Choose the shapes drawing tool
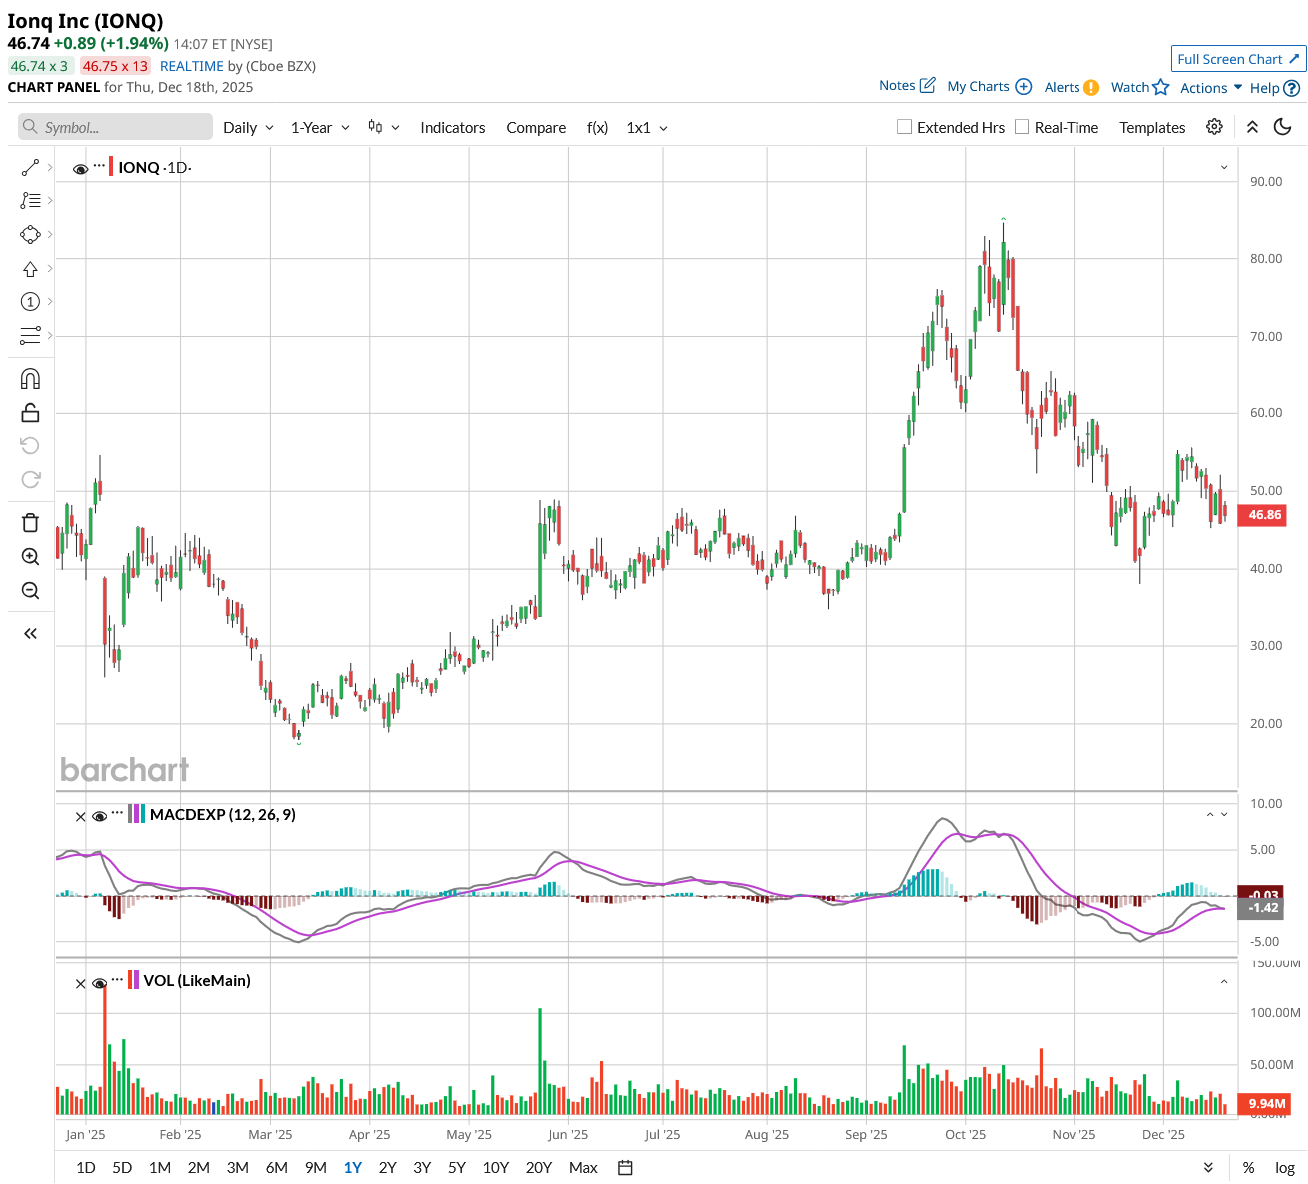1308x1184 pixels. click(x=30, y=234)
